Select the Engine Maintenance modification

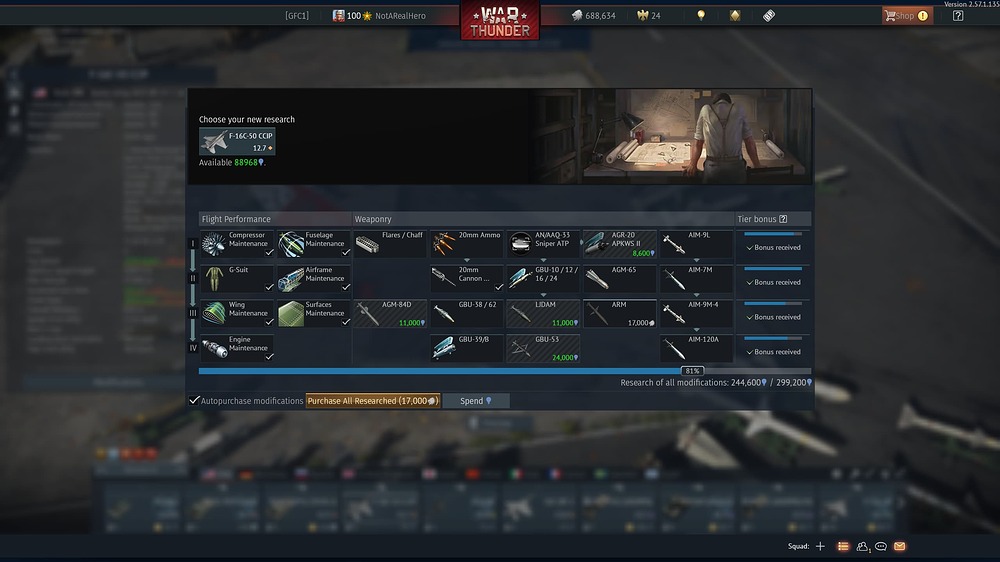[237, 349]
